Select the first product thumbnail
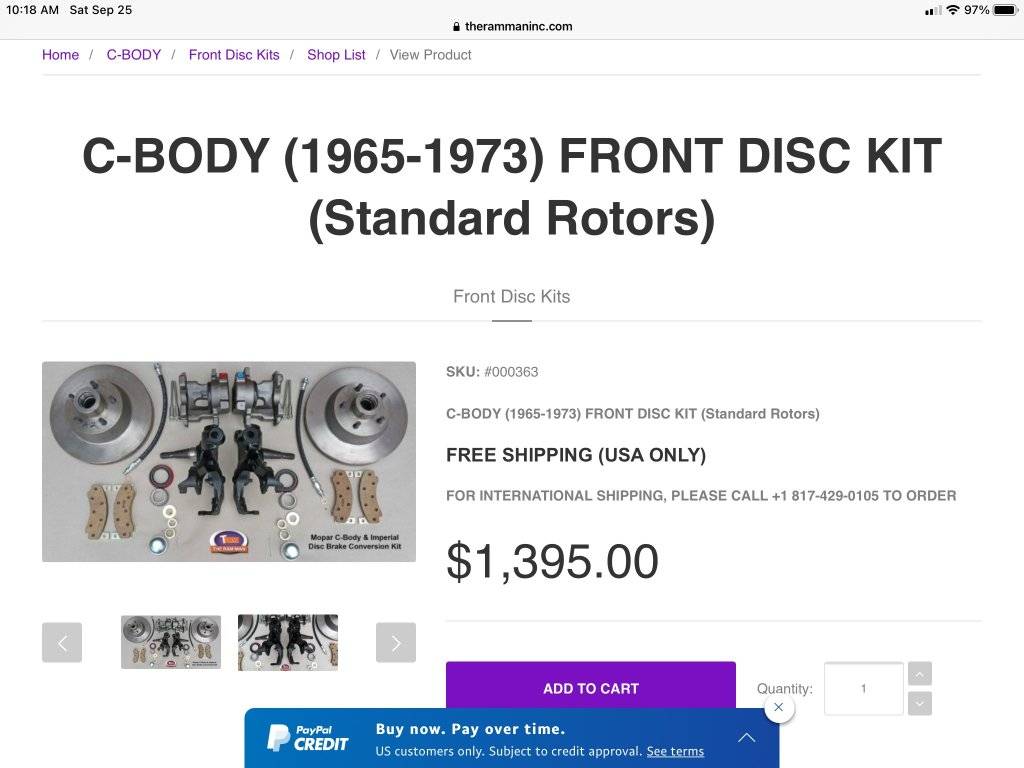The height and width of the screenshot is (768, 1024). pyautogui.click(x=171, y=642)
